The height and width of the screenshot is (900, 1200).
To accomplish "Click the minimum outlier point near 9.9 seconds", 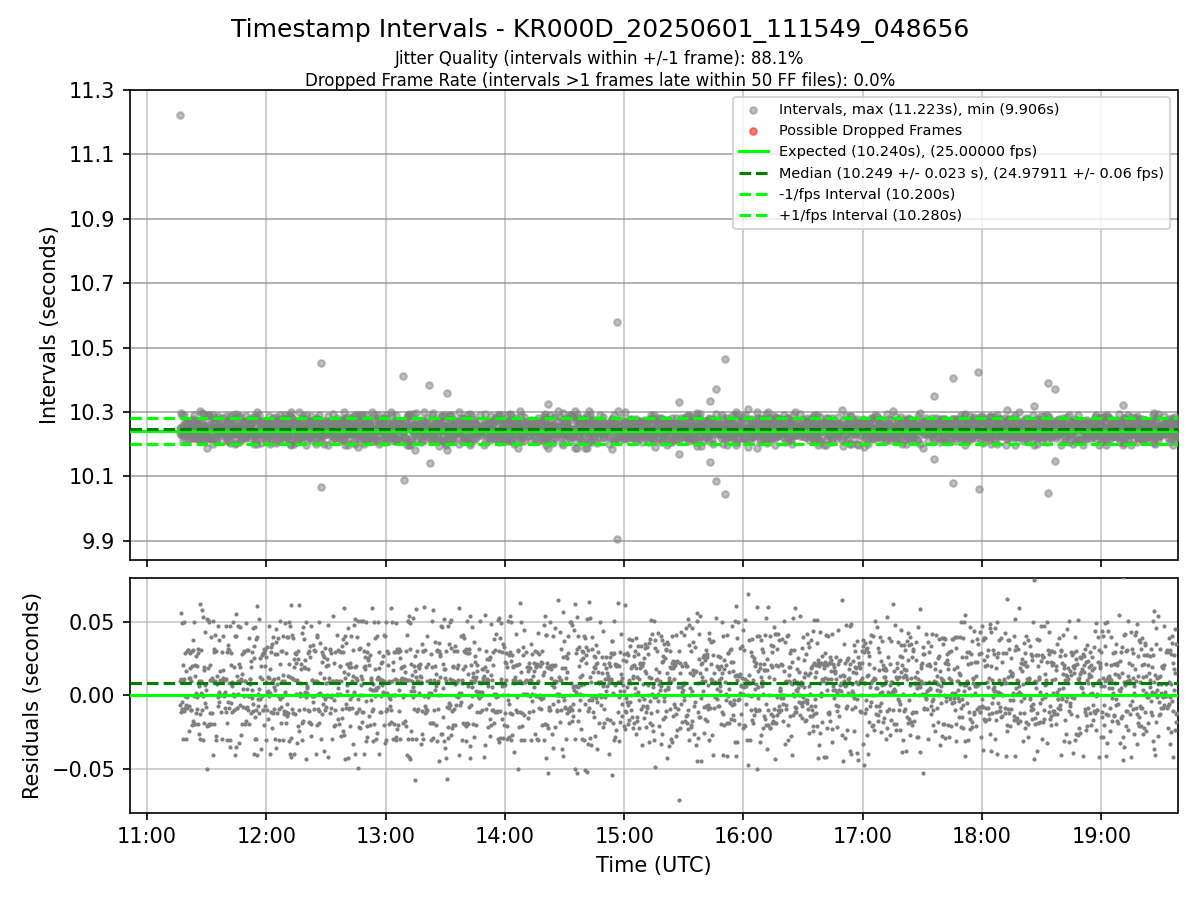I will point(617,539).
